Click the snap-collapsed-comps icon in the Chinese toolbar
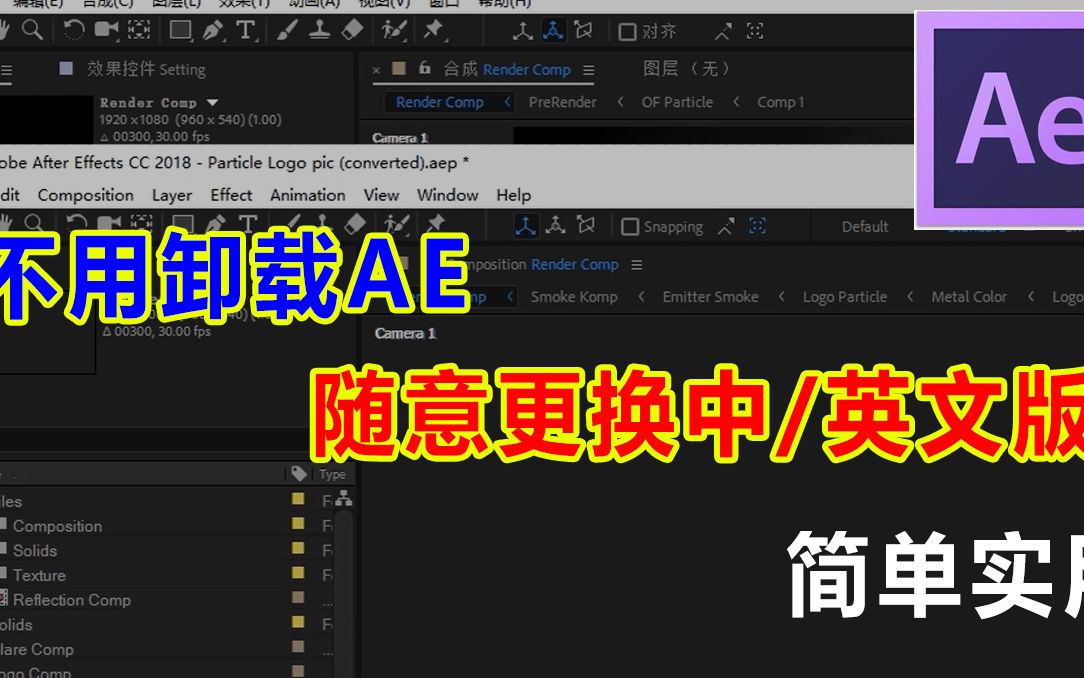Image resolution: width=1084 pixels, height=678 pixels. point(755,31)
